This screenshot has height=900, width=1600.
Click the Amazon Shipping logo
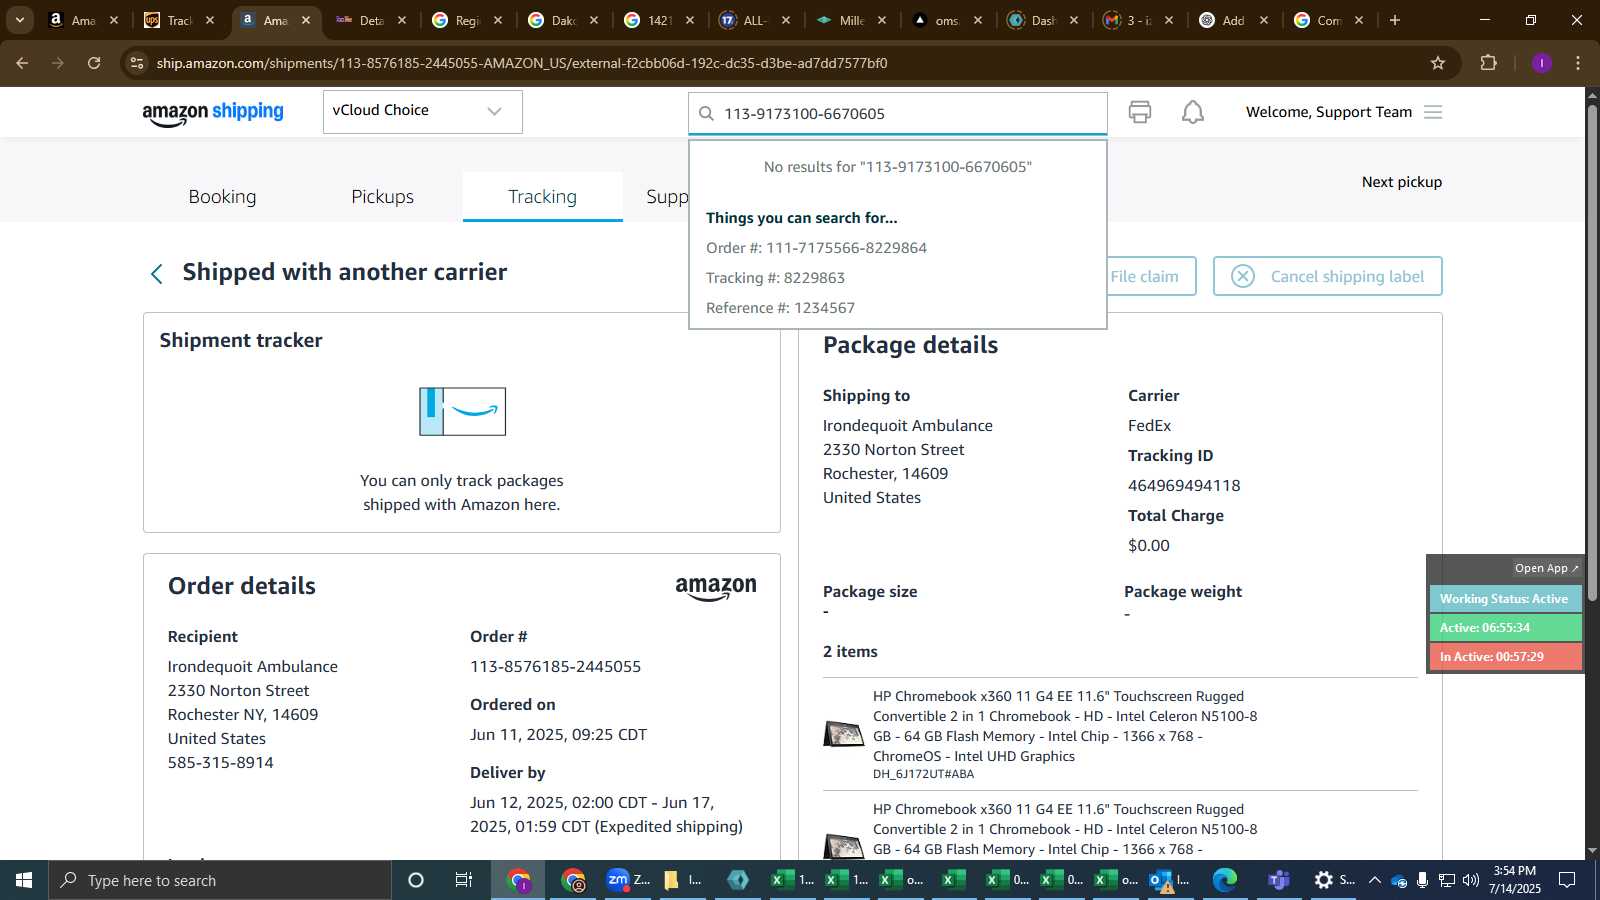coord(213,113)
